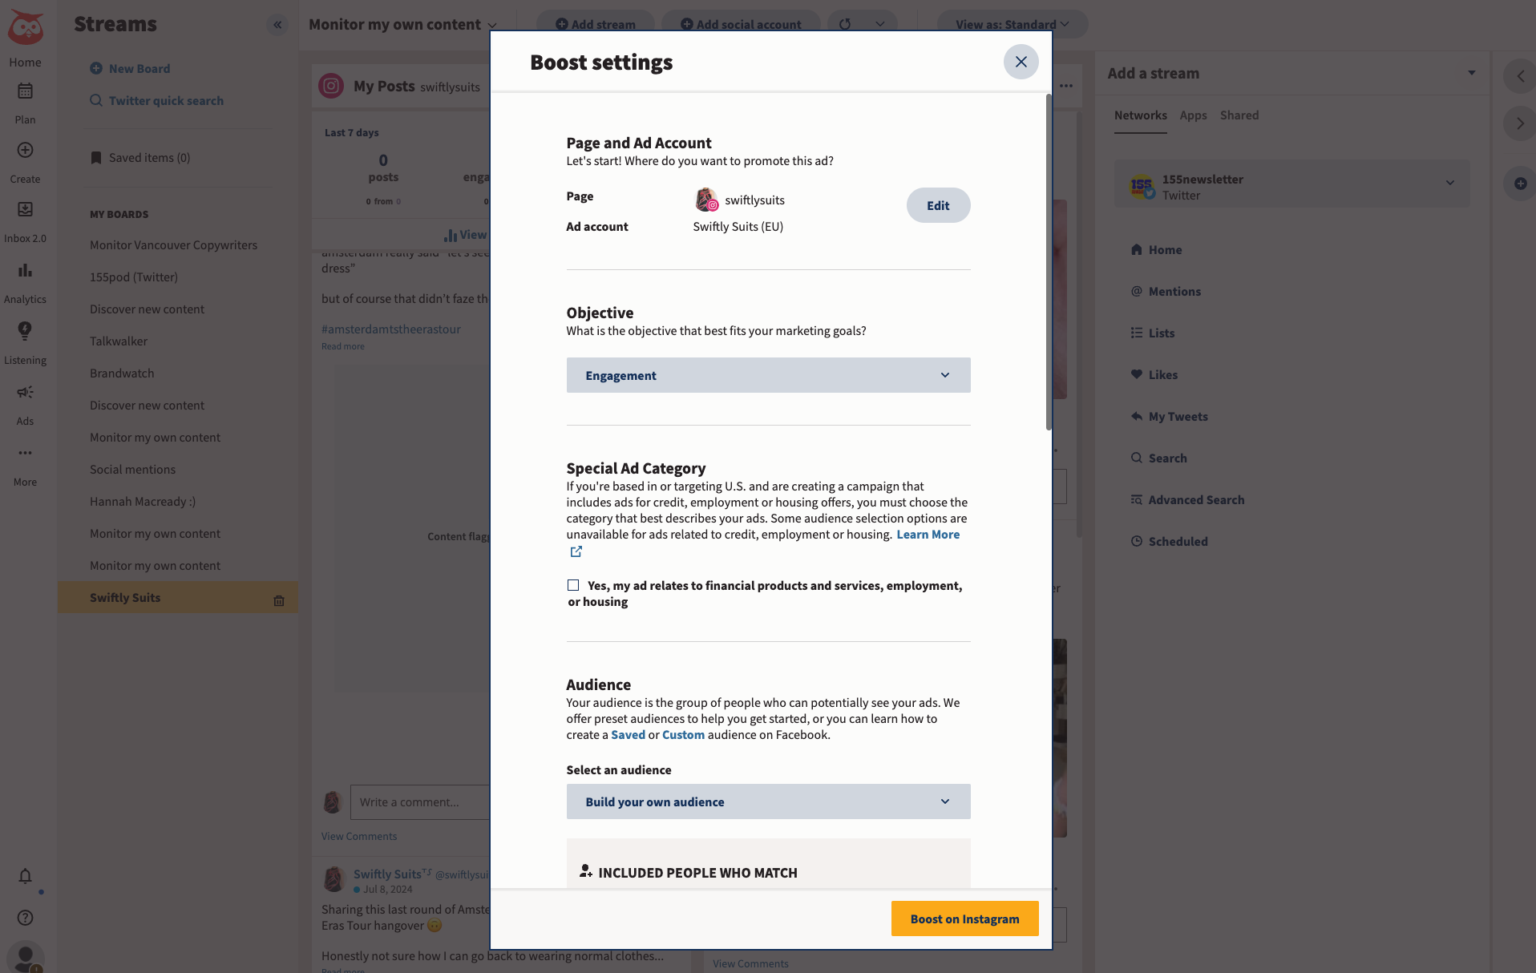Viewport: 1536px width, 973px height.
Task: Open Inbox 2.0 from the sidebar
Action: point(25,218)
